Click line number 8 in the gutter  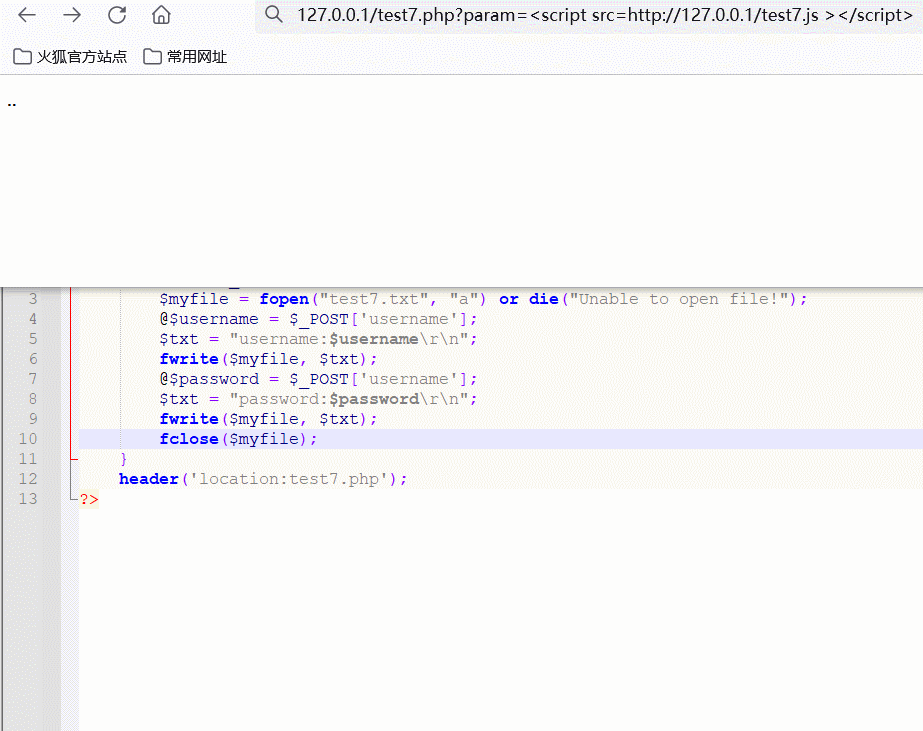33,399
